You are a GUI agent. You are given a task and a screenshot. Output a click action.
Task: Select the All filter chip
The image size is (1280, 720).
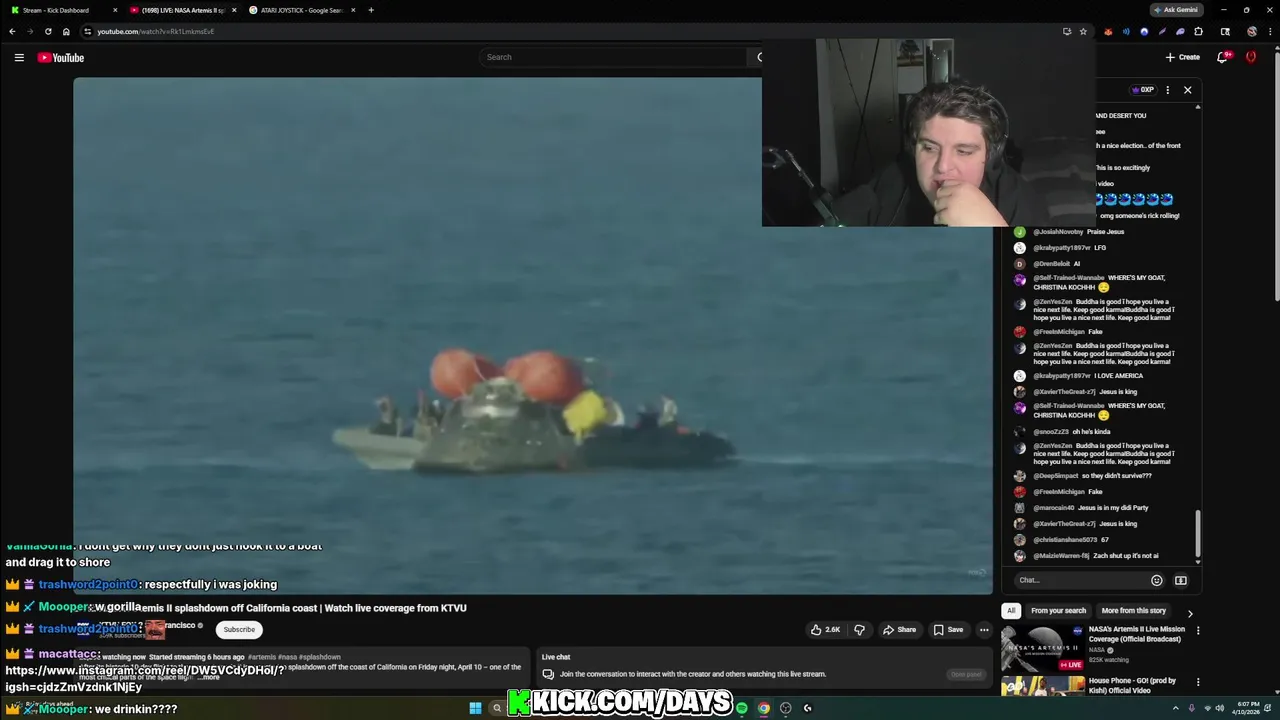click(1011, 611)
